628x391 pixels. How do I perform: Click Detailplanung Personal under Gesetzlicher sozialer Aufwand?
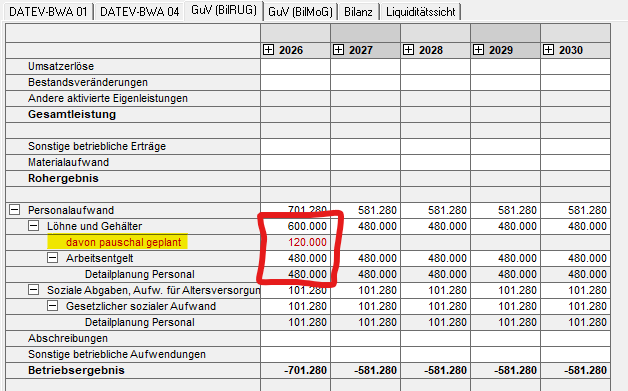point(139,322)
